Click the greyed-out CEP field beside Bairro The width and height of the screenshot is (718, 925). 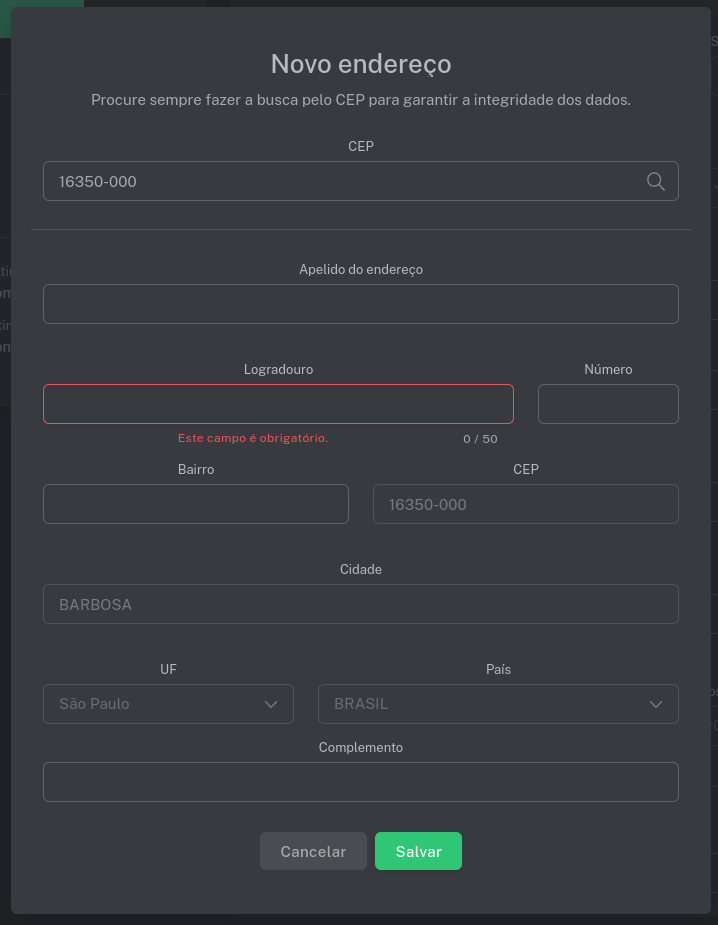click(525, 504)
